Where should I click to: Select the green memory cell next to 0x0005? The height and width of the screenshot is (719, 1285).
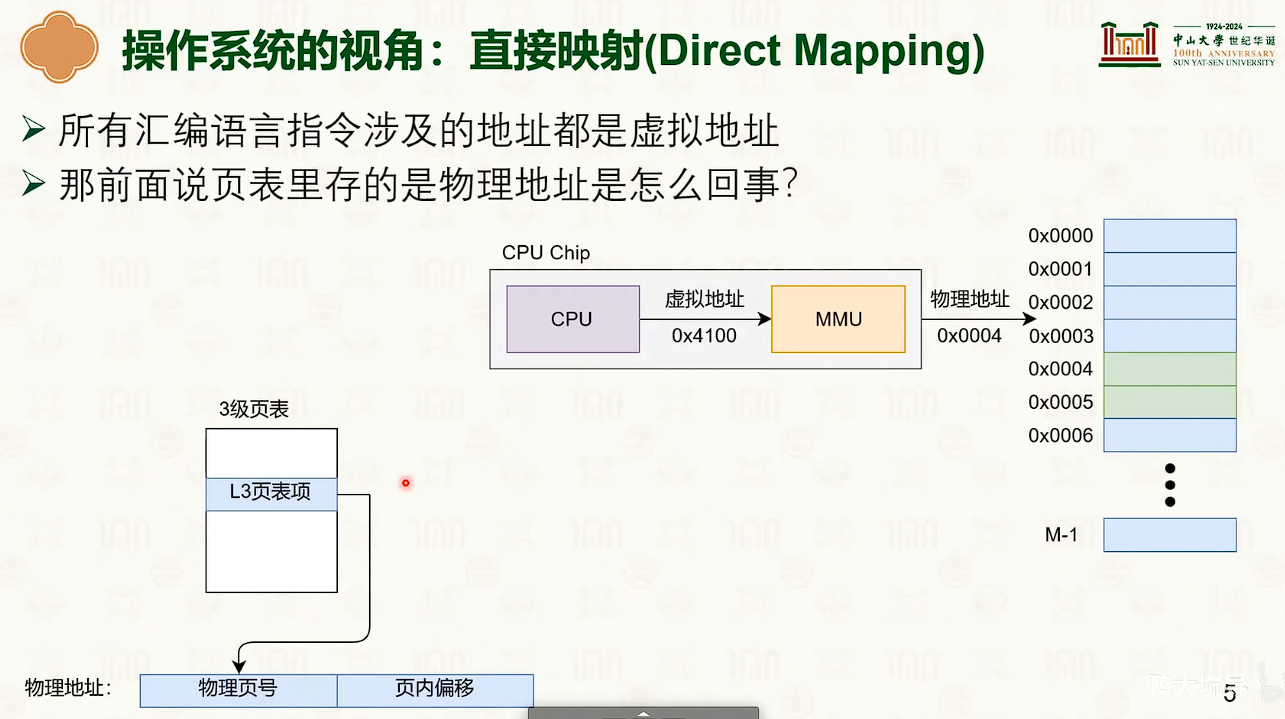tap(1170, 402)
